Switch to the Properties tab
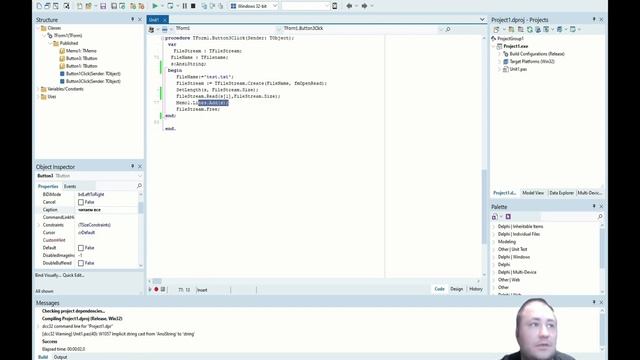The height and width of the screenshot is (360, 640). point(48,186)
